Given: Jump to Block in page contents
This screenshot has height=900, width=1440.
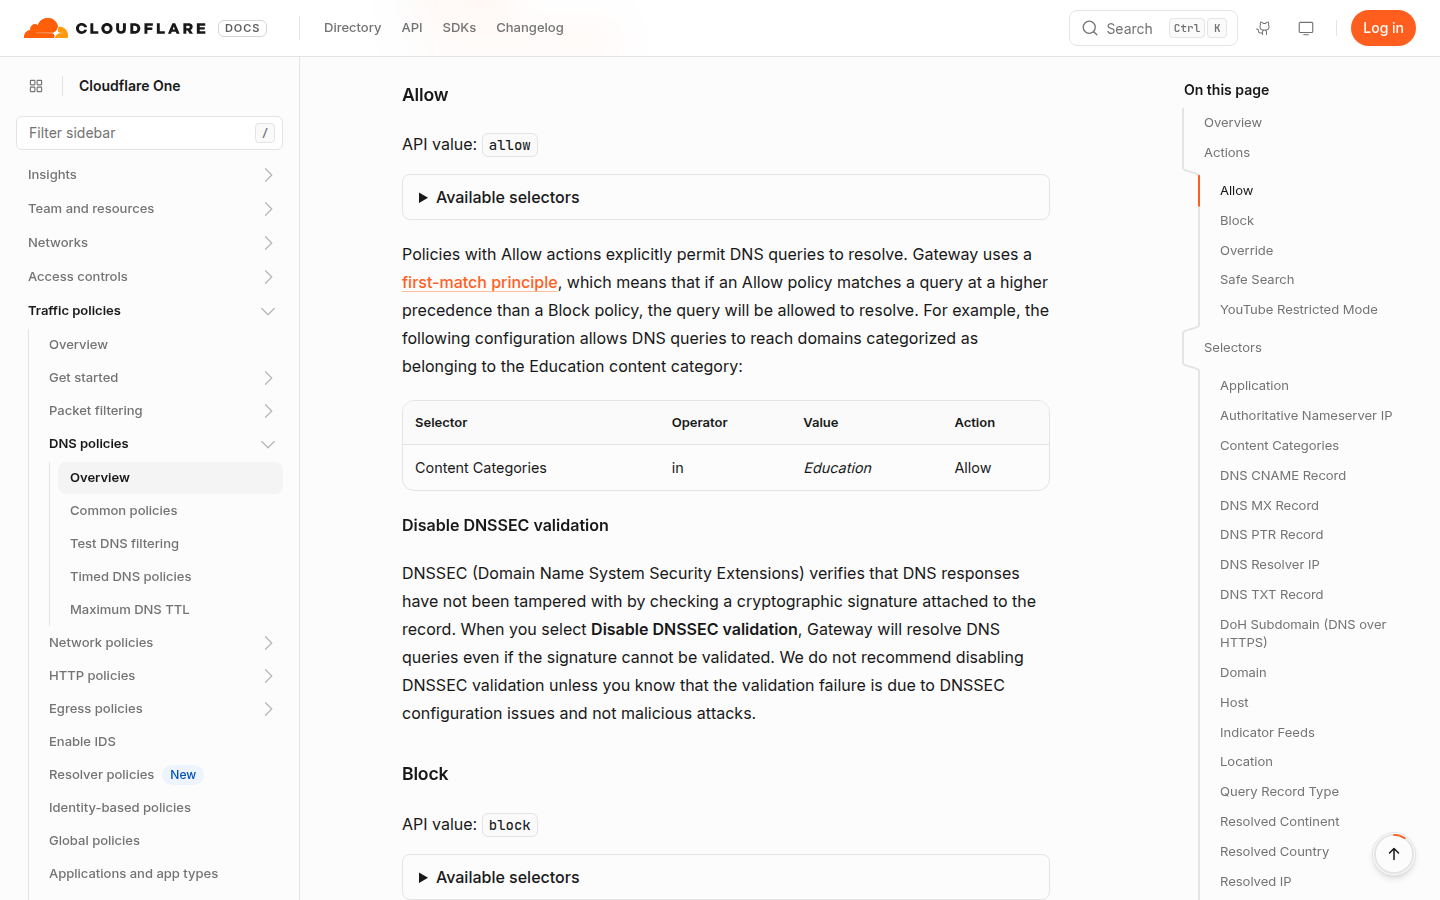Looking at the screenshot, I should [1237, 221].
